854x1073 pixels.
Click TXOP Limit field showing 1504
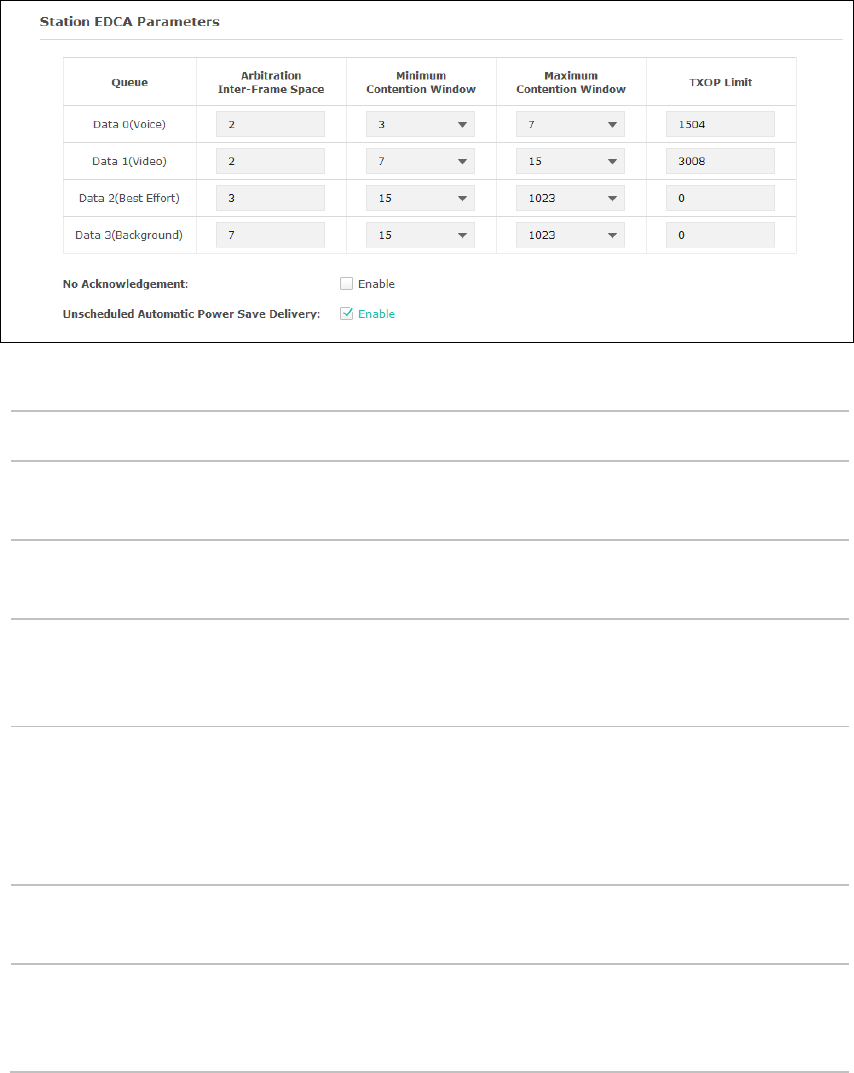click(x=721, y=125)
